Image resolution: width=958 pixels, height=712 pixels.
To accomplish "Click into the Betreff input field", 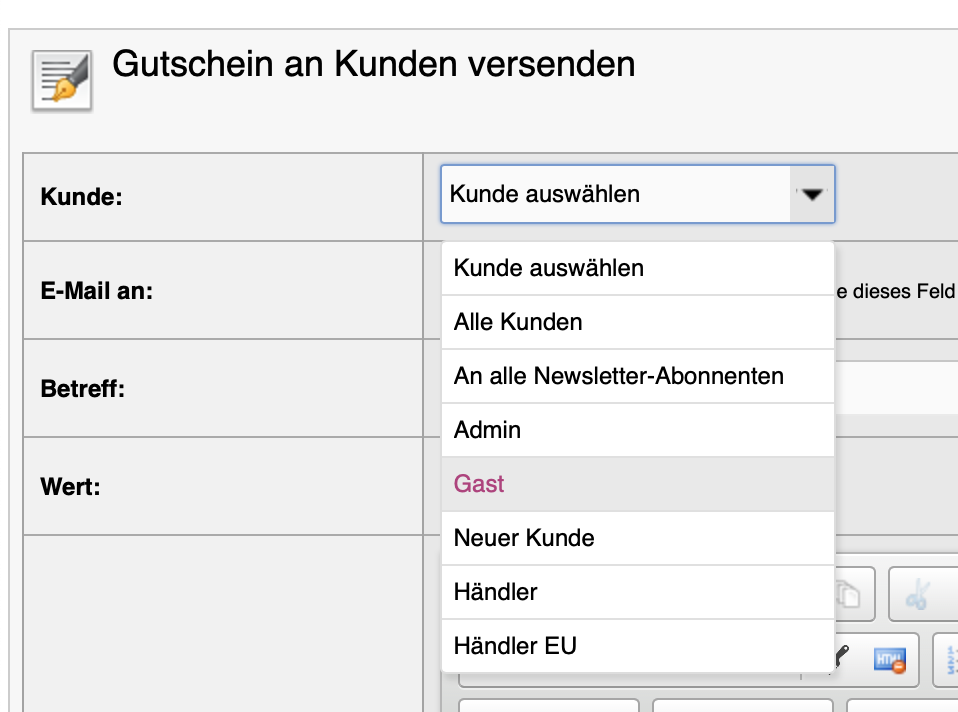I will click(x=895, y=388).
